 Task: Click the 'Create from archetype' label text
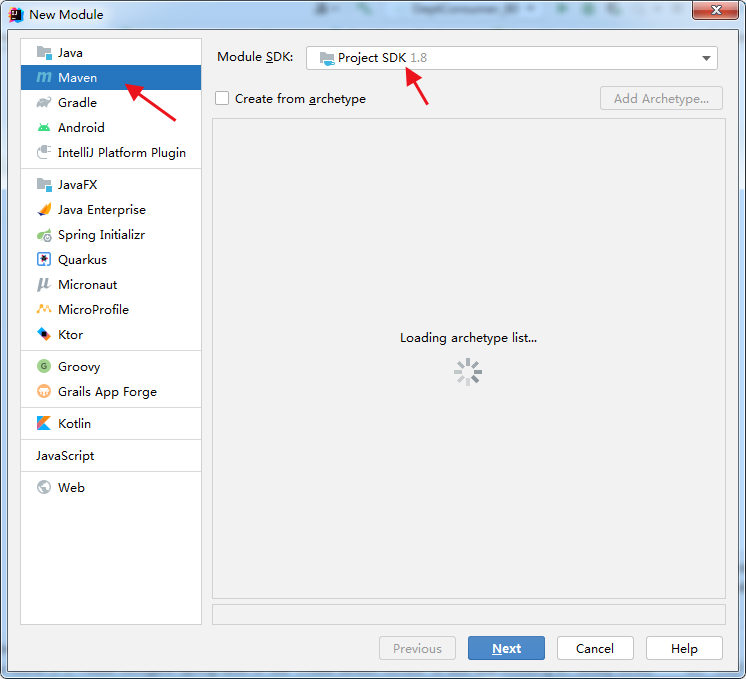[300, 99]
